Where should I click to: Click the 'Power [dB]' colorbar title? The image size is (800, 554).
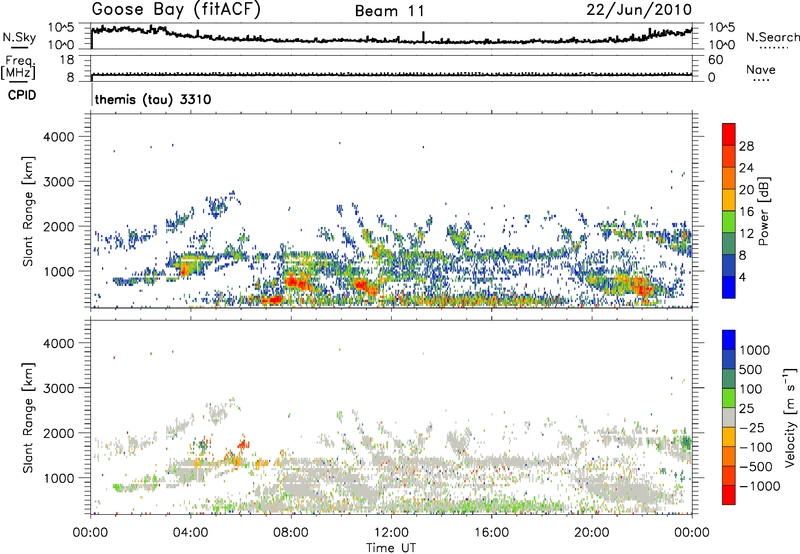[763, 211]
